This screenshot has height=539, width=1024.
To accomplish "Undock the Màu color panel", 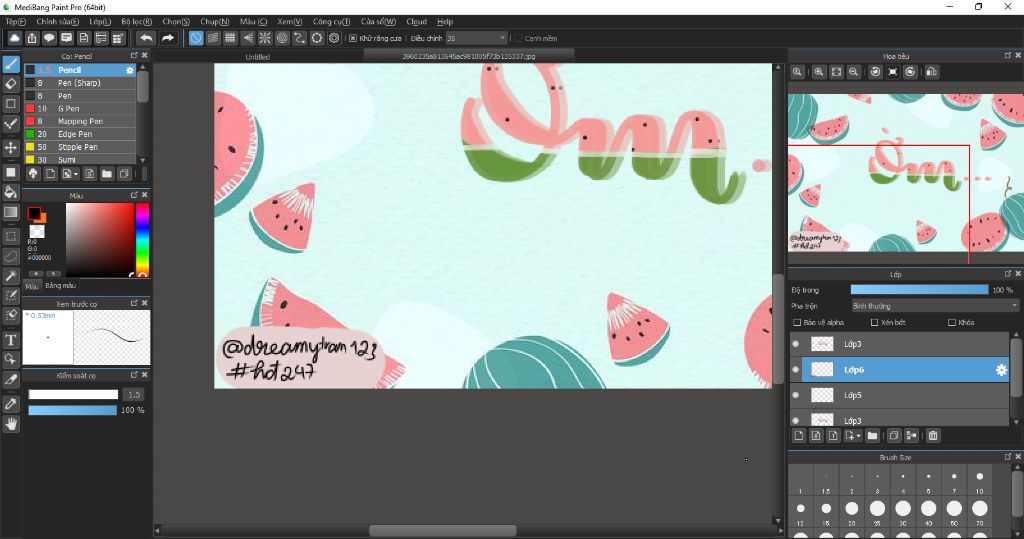I will pos(134,195).
